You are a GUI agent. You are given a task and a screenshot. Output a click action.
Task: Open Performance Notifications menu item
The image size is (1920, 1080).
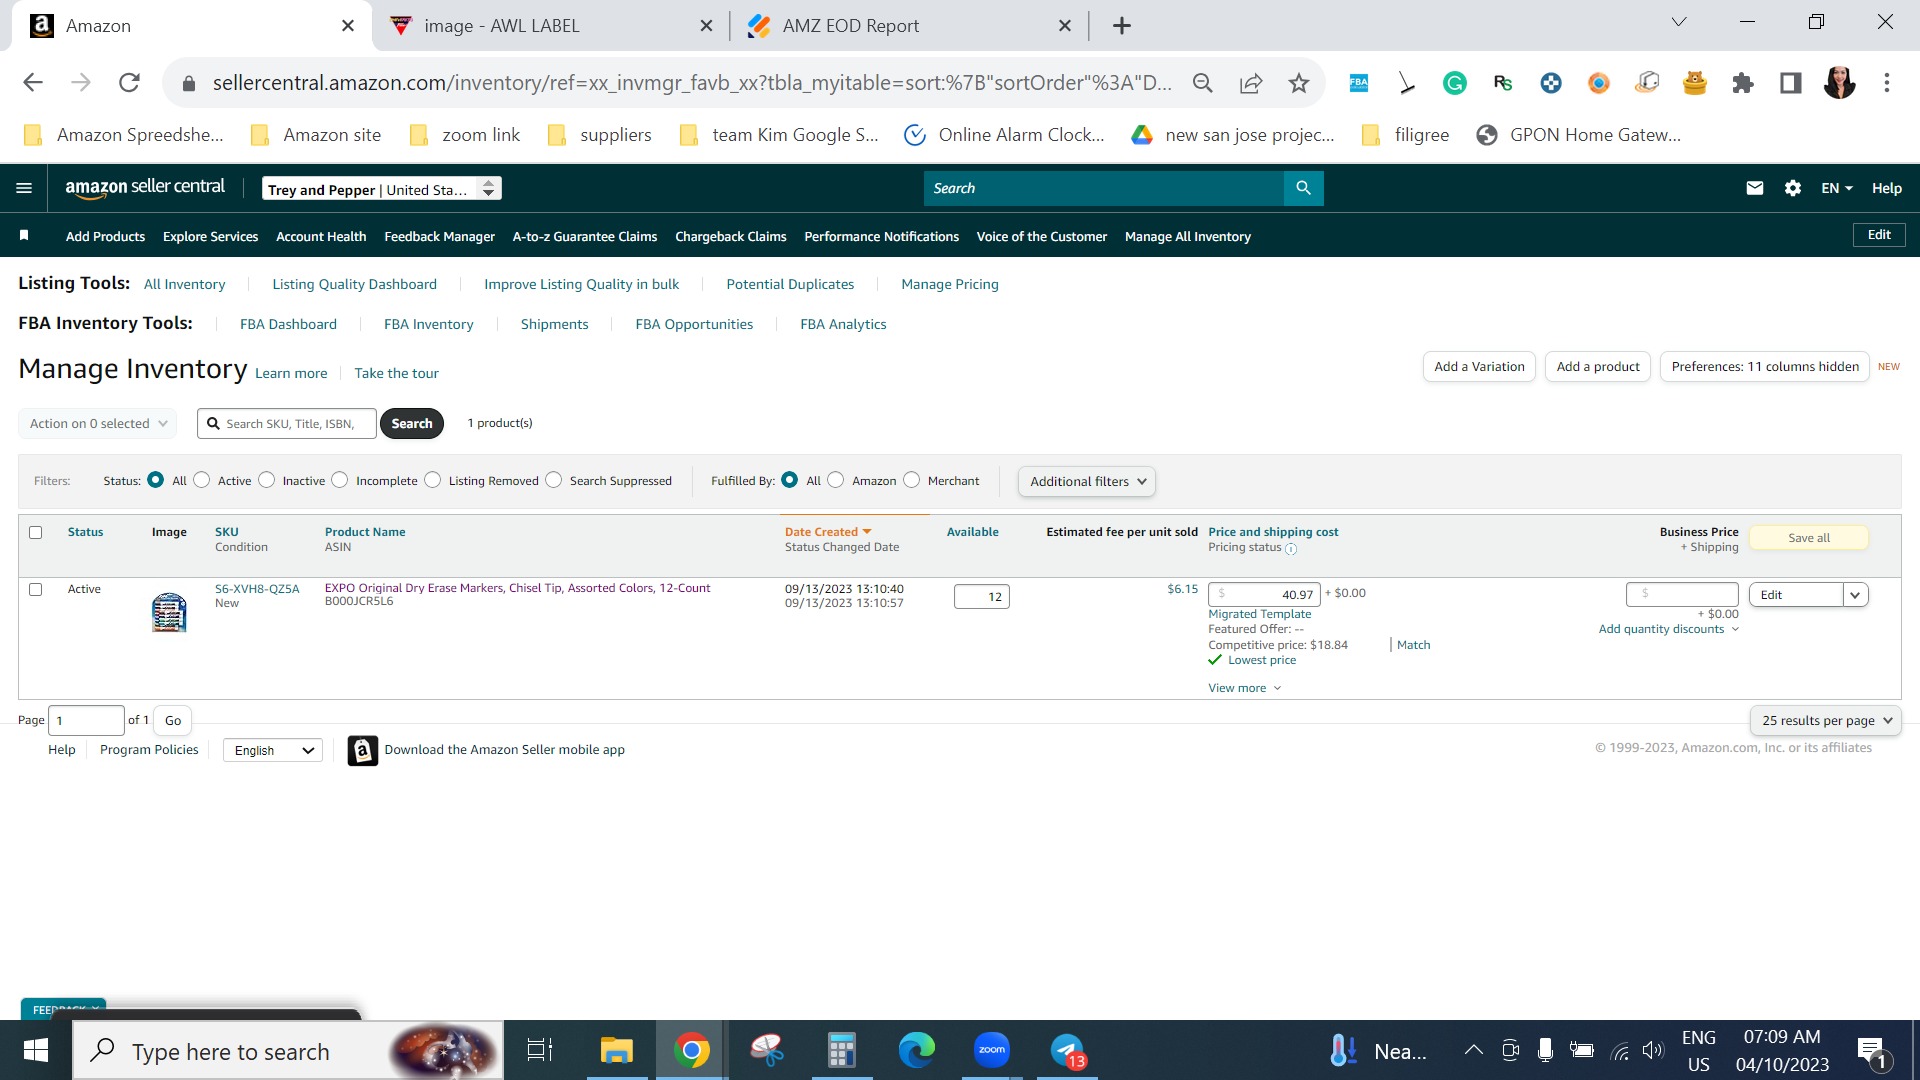(881, 236)
